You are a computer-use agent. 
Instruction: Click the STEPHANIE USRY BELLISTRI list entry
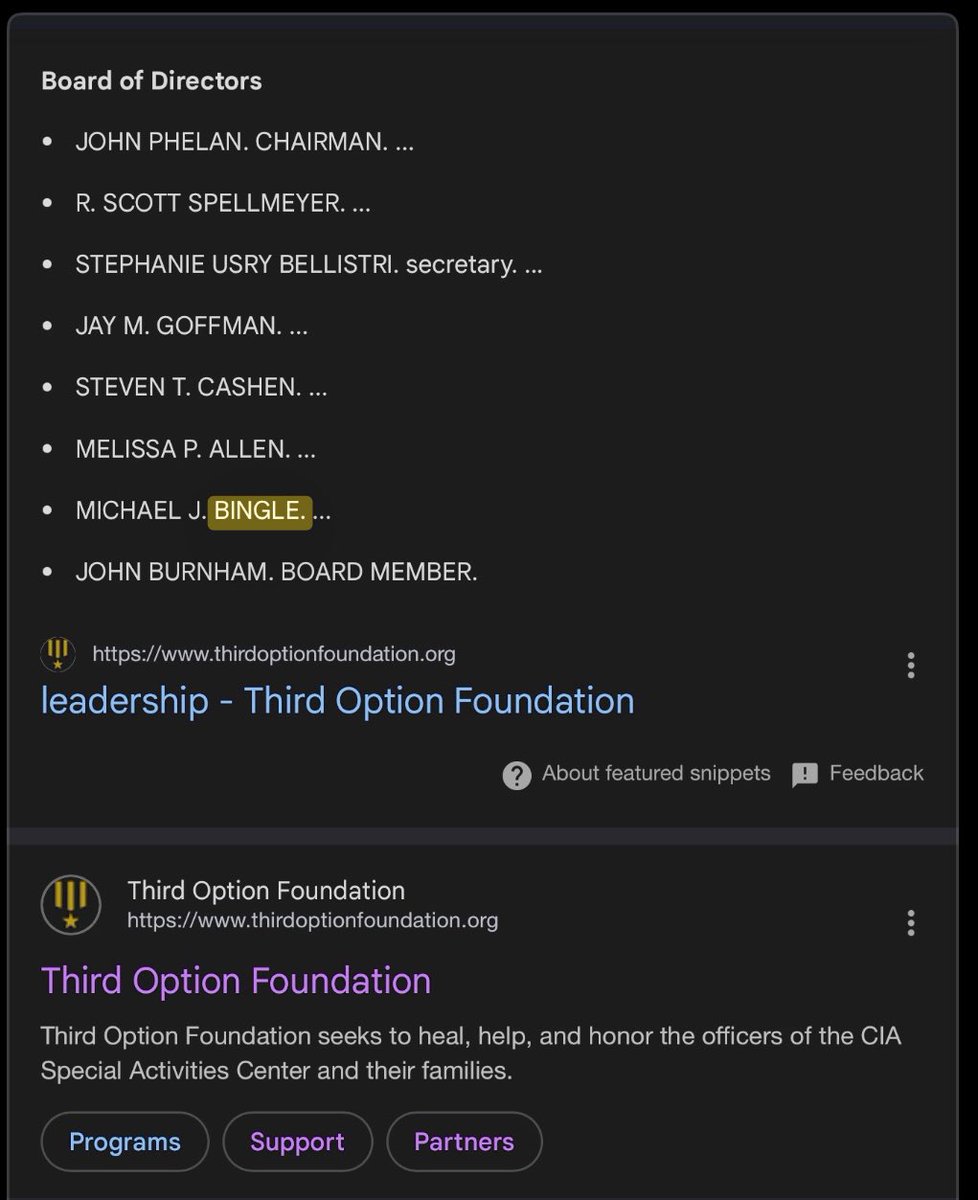tap(308, 265)
